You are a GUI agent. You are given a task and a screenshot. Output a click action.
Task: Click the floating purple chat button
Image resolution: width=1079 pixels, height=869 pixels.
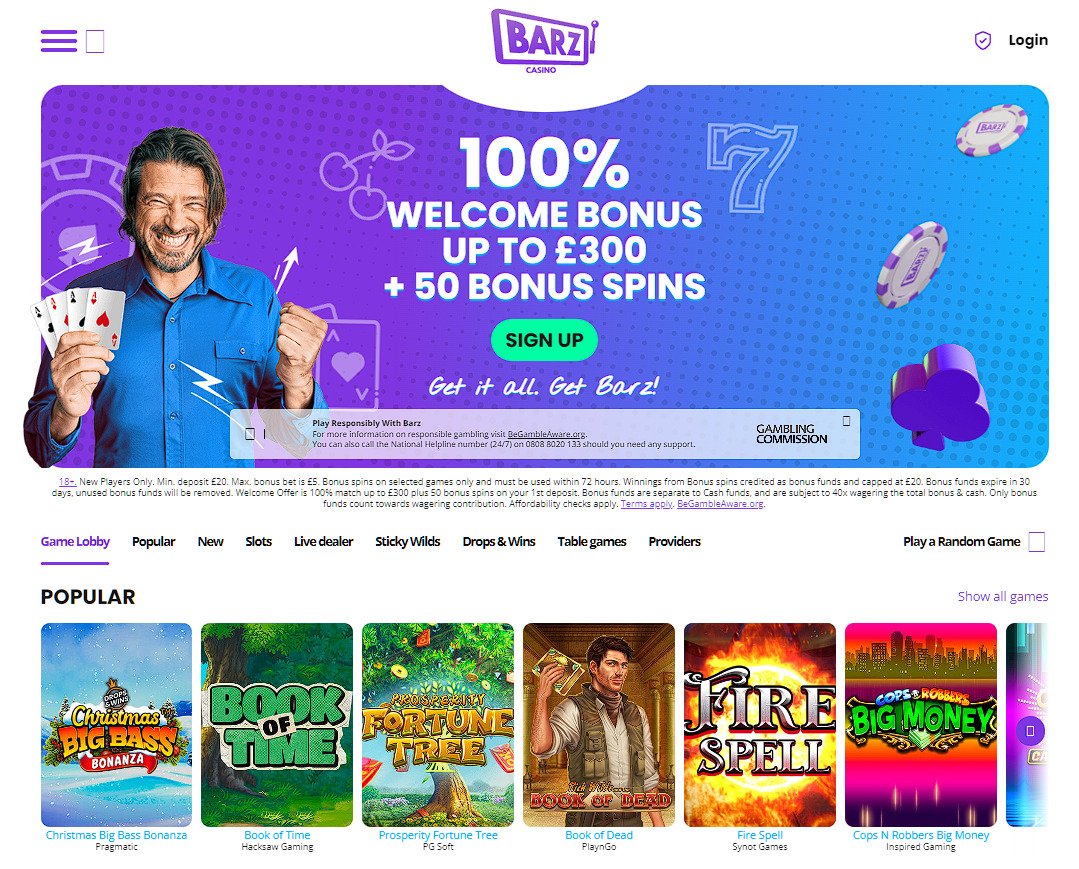[1030, 731]
